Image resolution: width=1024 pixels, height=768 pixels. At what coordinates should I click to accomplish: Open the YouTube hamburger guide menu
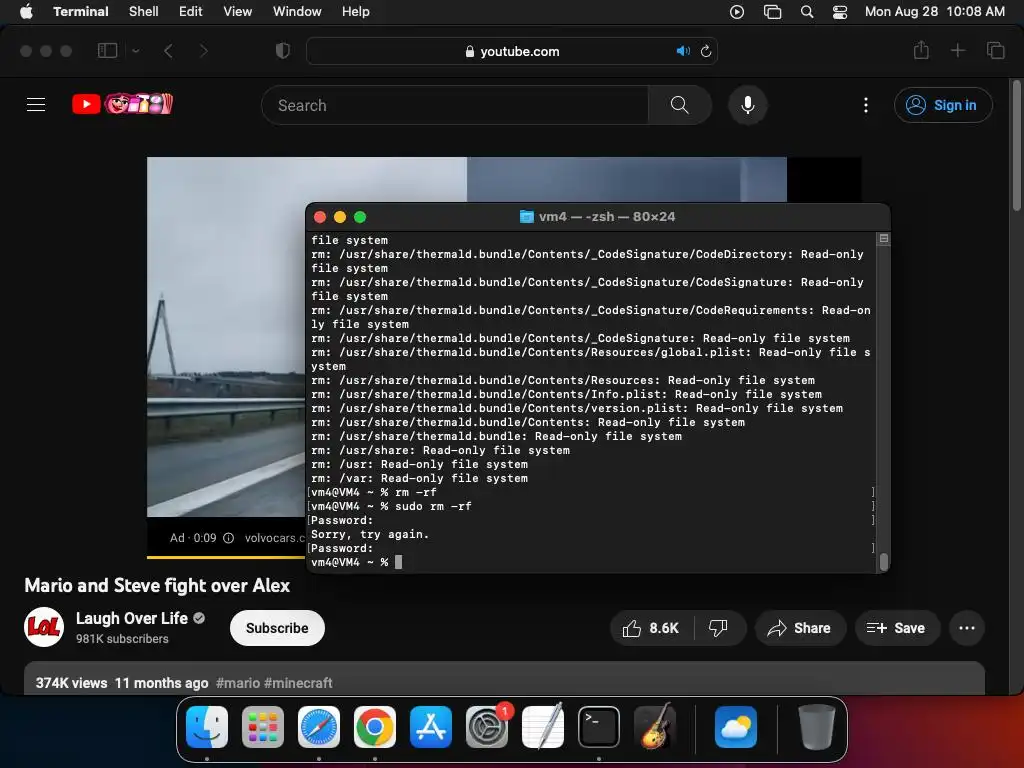pos(36,104)
